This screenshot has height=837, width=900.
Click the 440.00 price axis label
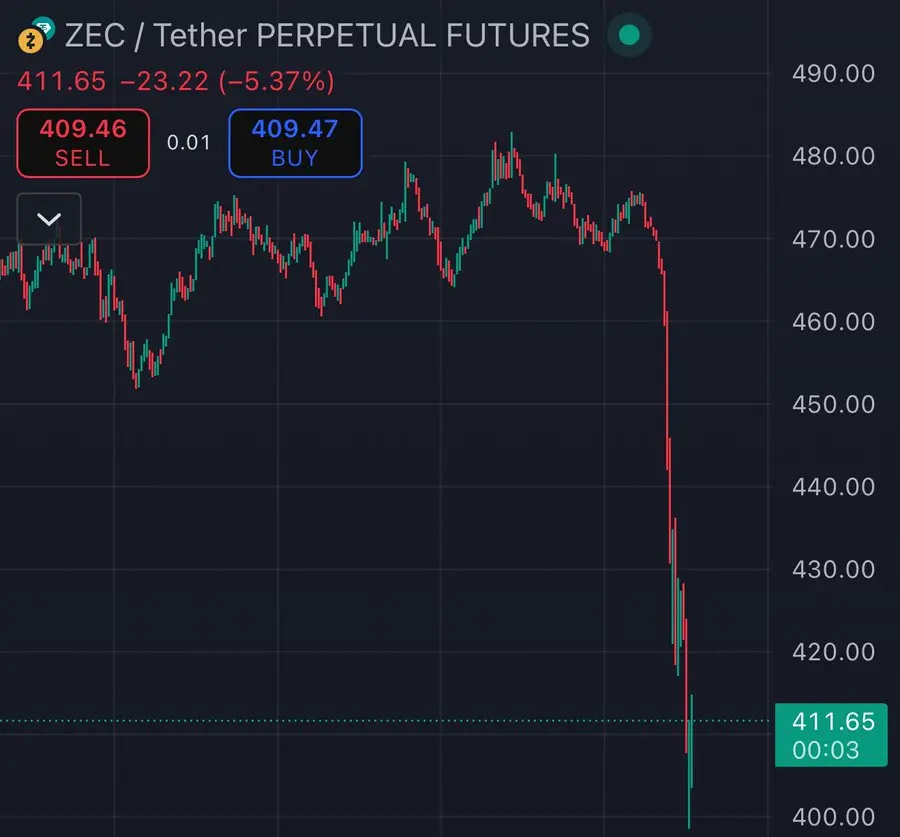(x=833, y=487)
